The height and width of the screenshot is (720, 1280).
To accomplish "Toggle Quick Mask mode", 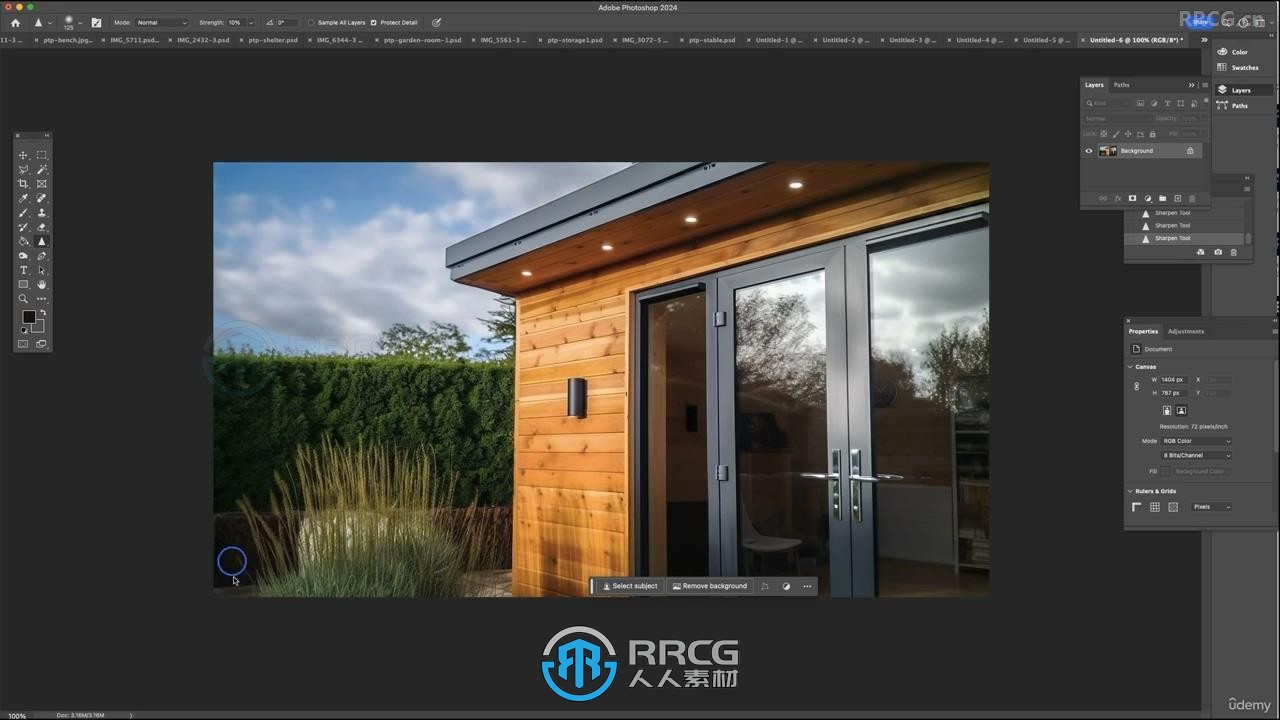I will [23, 344].
